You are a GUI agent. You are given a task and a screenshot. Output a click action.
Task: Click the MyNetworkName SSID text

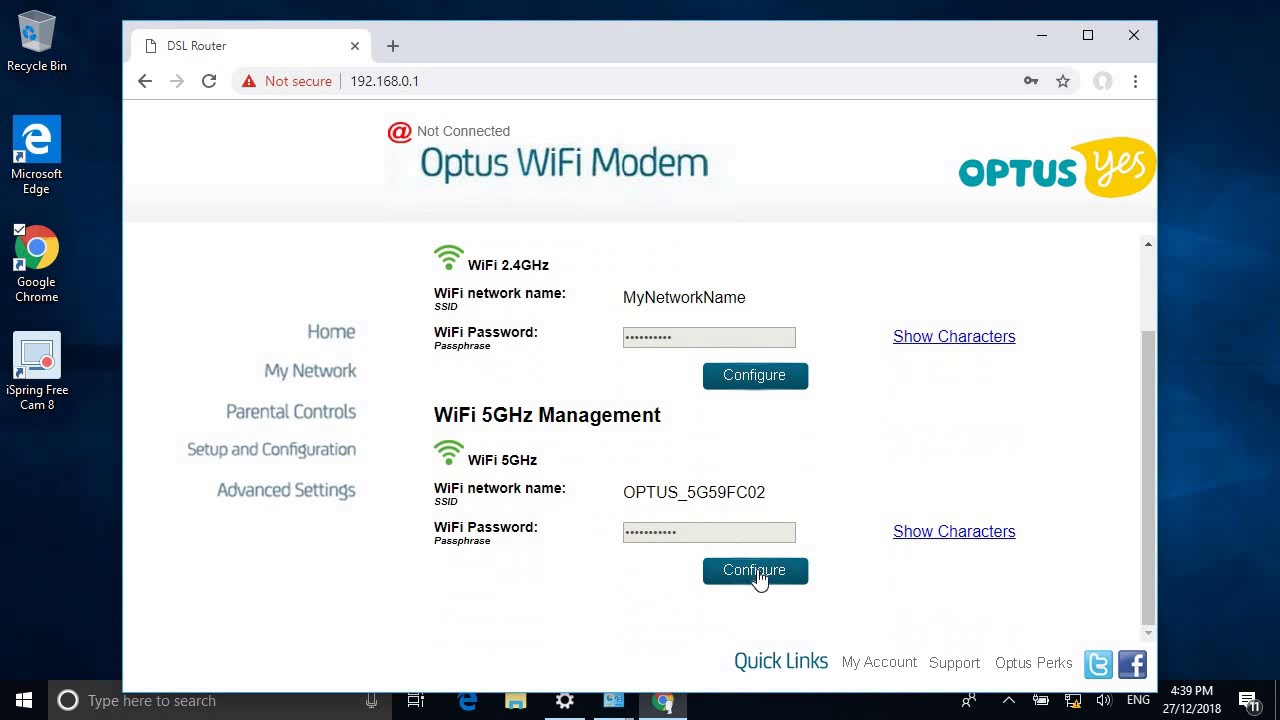click(684, 298)
